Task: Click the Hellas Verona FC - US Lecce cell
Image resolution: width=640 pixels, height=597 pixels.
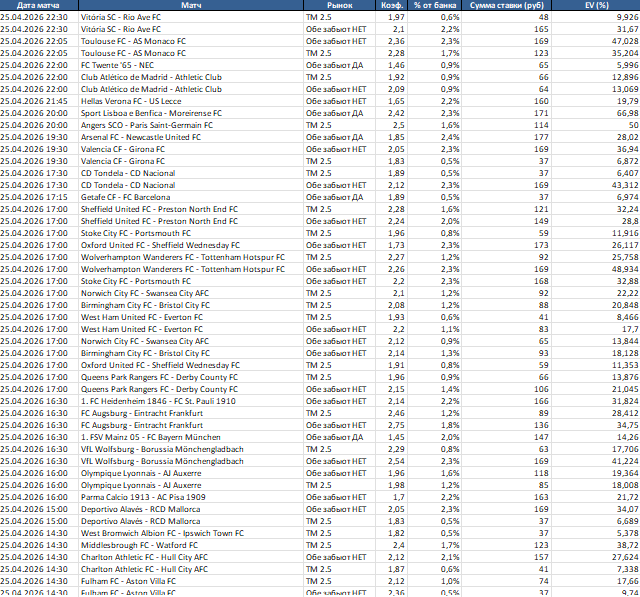Action: click(x=131, y=101)
